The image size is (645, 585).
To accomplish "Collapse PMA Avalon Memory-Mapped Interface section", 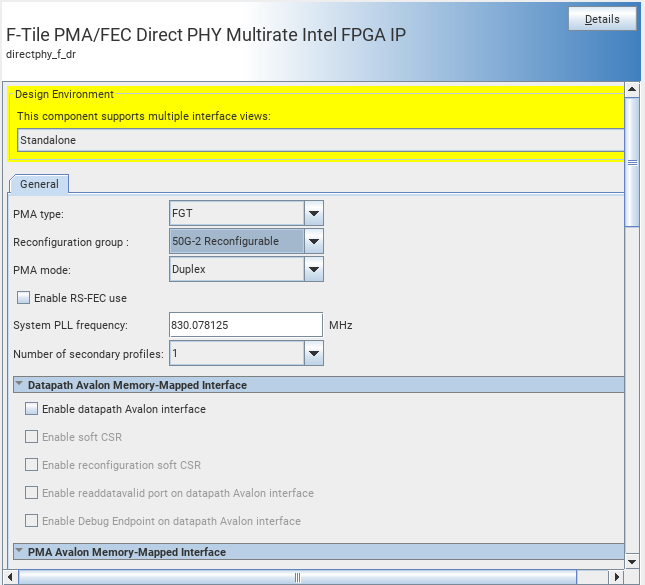I will coord(19,551).
